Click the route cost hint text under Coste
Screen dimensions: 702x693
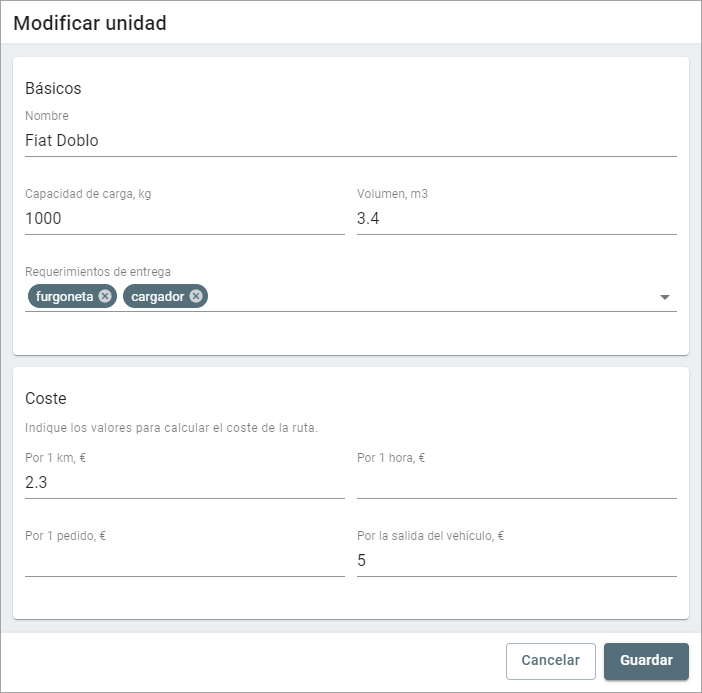click(171, 428)
